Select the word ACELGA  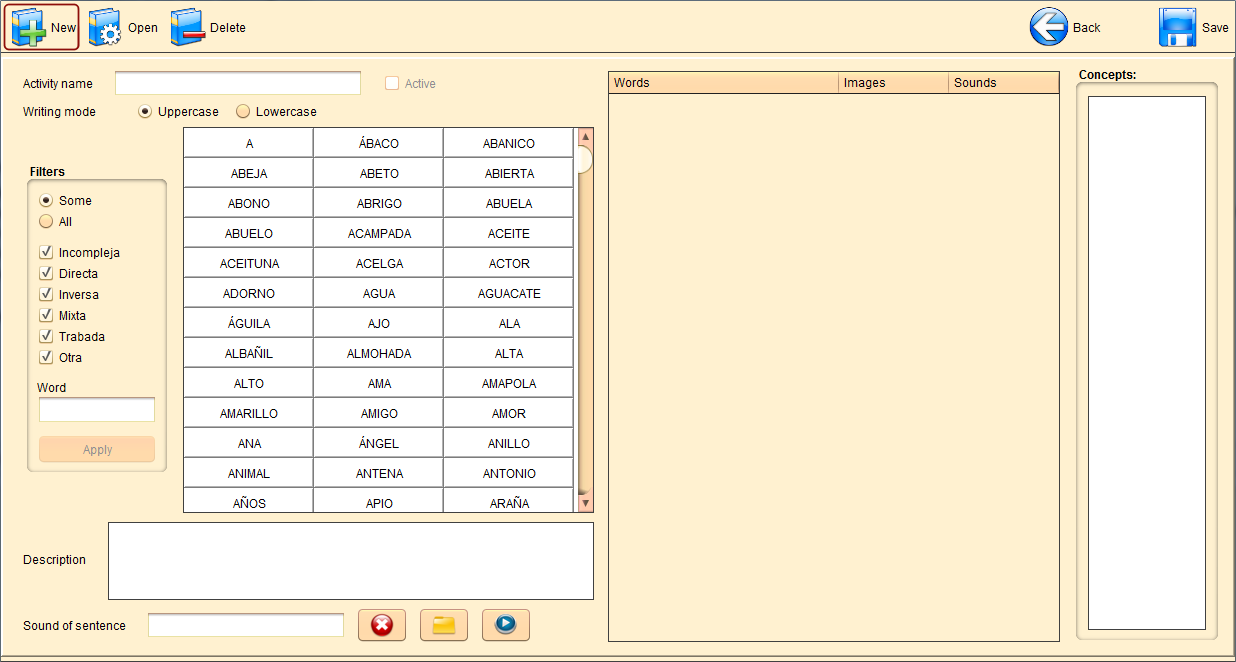pyautogui.click(x=378, y=263)
